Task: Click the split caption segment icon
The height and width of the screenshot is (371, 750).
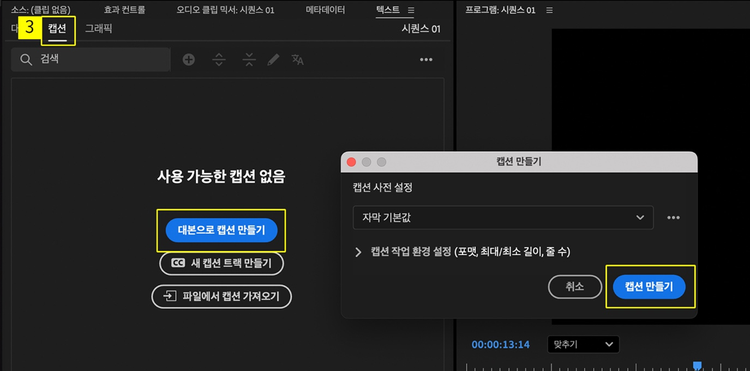Action: [x=219, y=60]
